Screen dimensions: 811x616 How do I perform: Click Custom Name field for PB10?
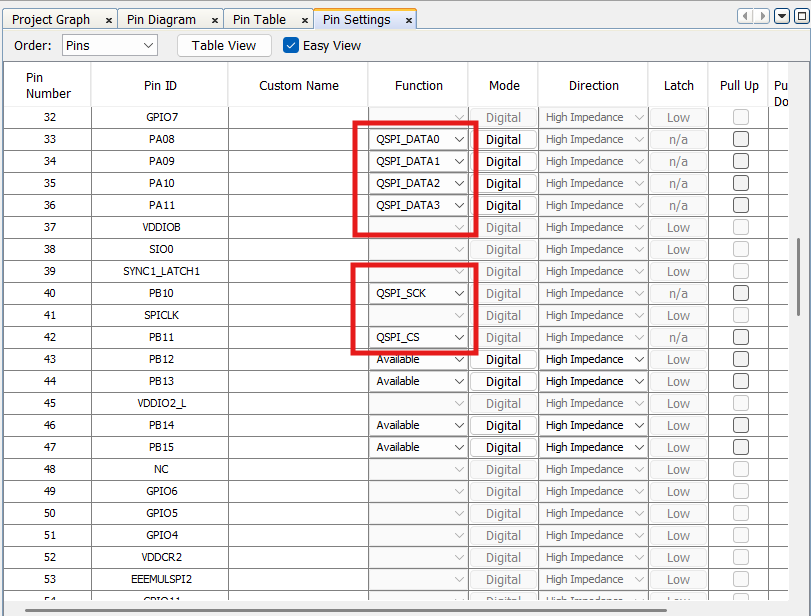(298, 293)
